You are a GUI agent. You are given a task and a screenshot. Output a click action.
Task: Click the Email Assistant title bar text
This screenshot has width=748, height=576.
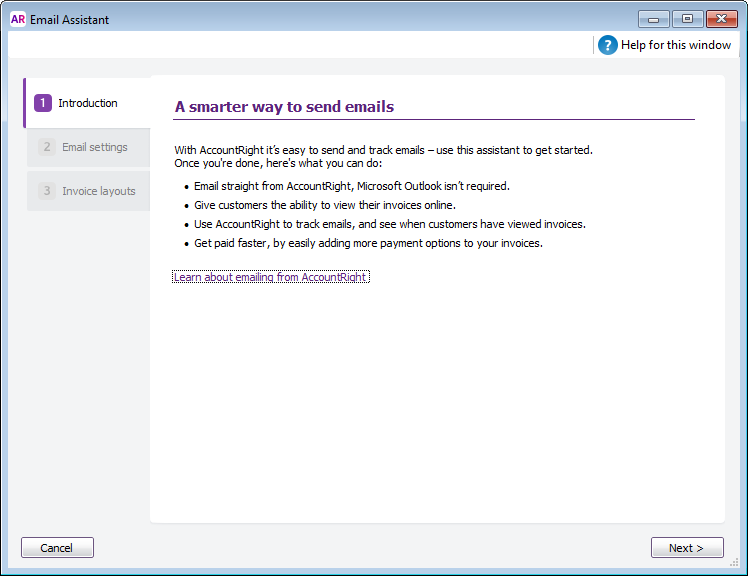point(70,20)
